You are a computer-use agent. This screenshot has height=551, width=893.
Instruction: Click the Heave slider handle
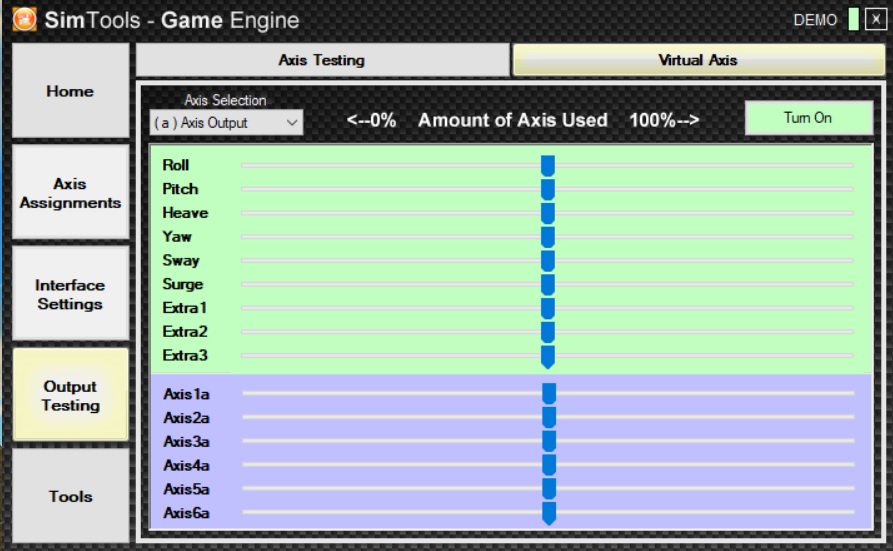click(547, 213)
